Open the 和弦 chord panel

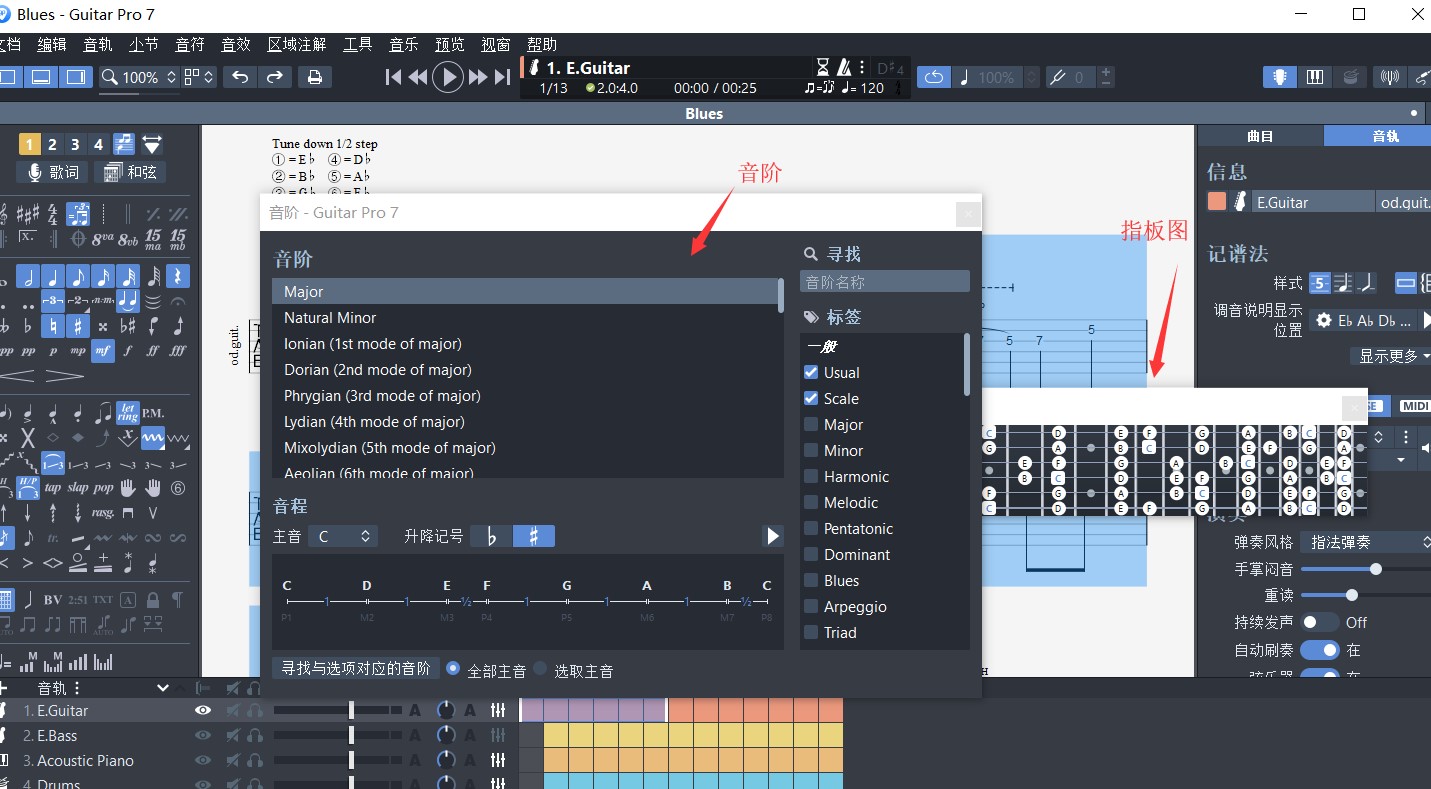131,172
